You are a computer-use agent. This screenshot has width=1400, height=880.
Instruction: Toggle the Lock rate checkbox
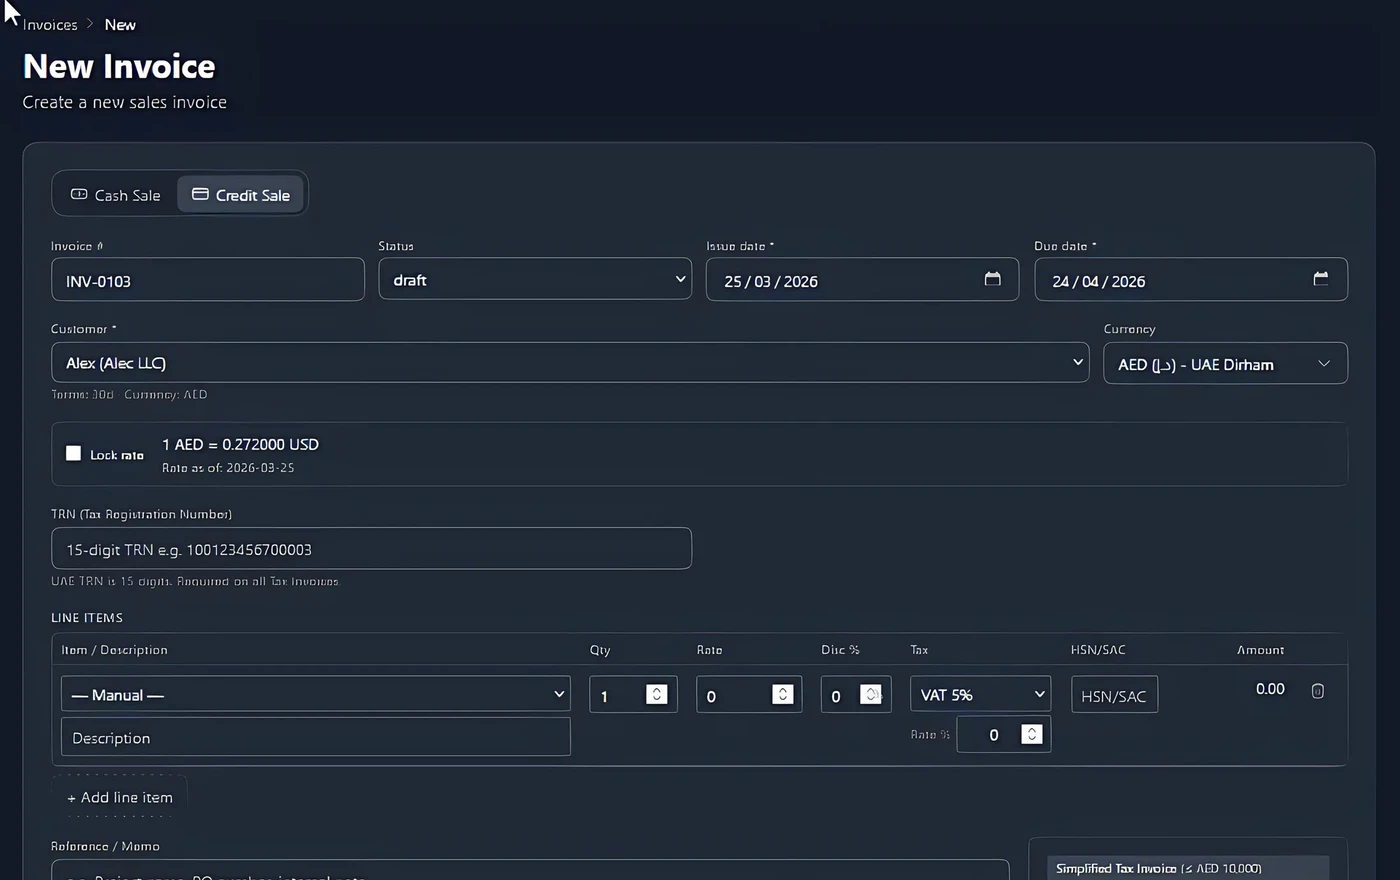tap(73, 453)
